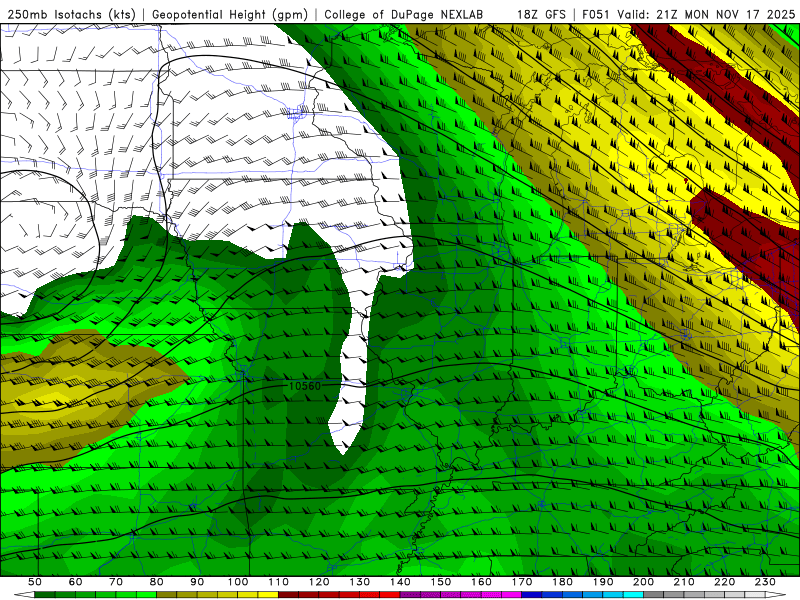Screen dimensions: 800x600
Task: Select the darkest green swatch below the 50 label
Action: pos(45,595)
